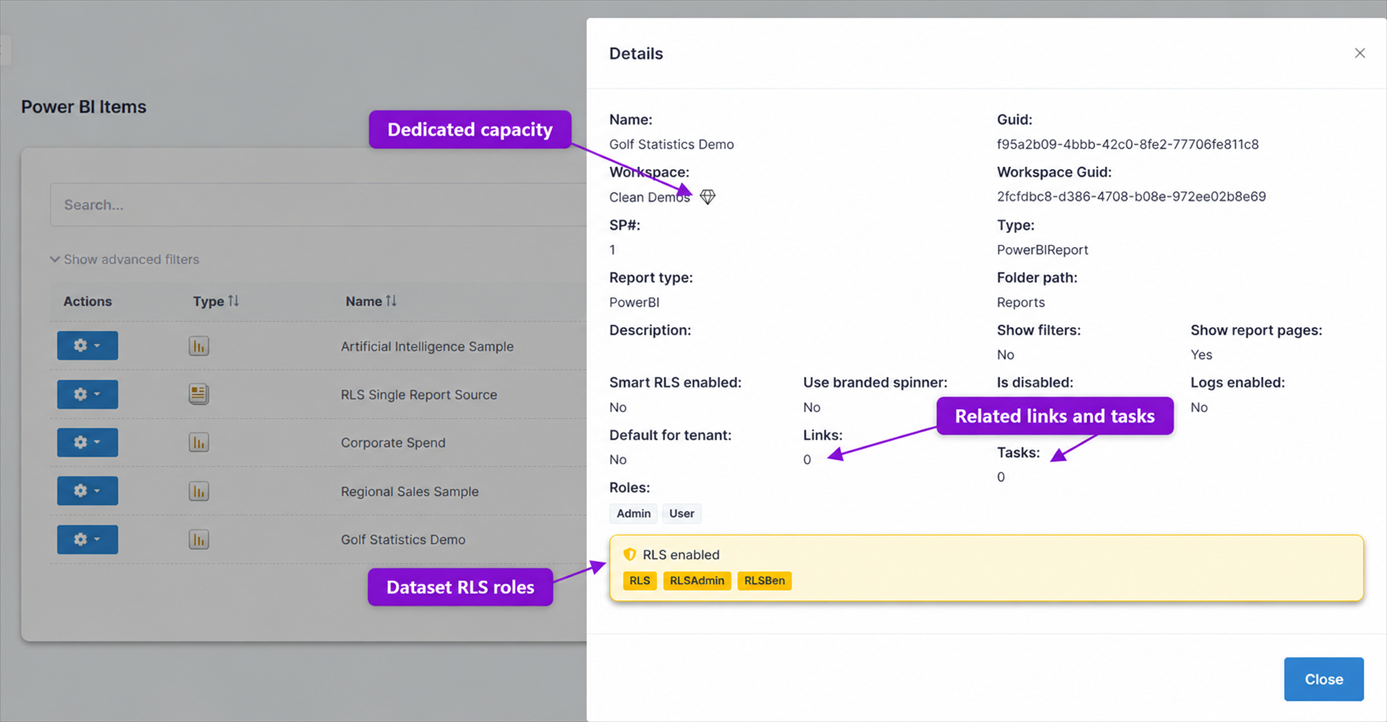The image size is (1387, 722).
Task: Click the Tasks count value
Action: pyautogui.click(x=1001, y=477)
